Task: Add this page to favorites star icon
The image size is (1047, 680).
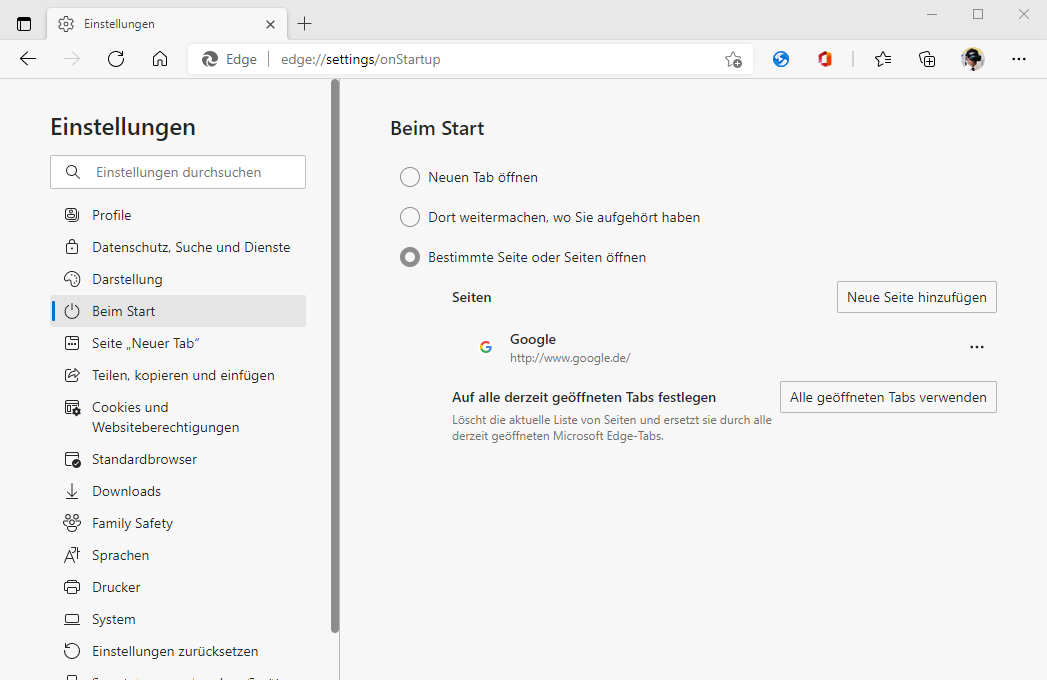Action: click(x=733, y=59)
